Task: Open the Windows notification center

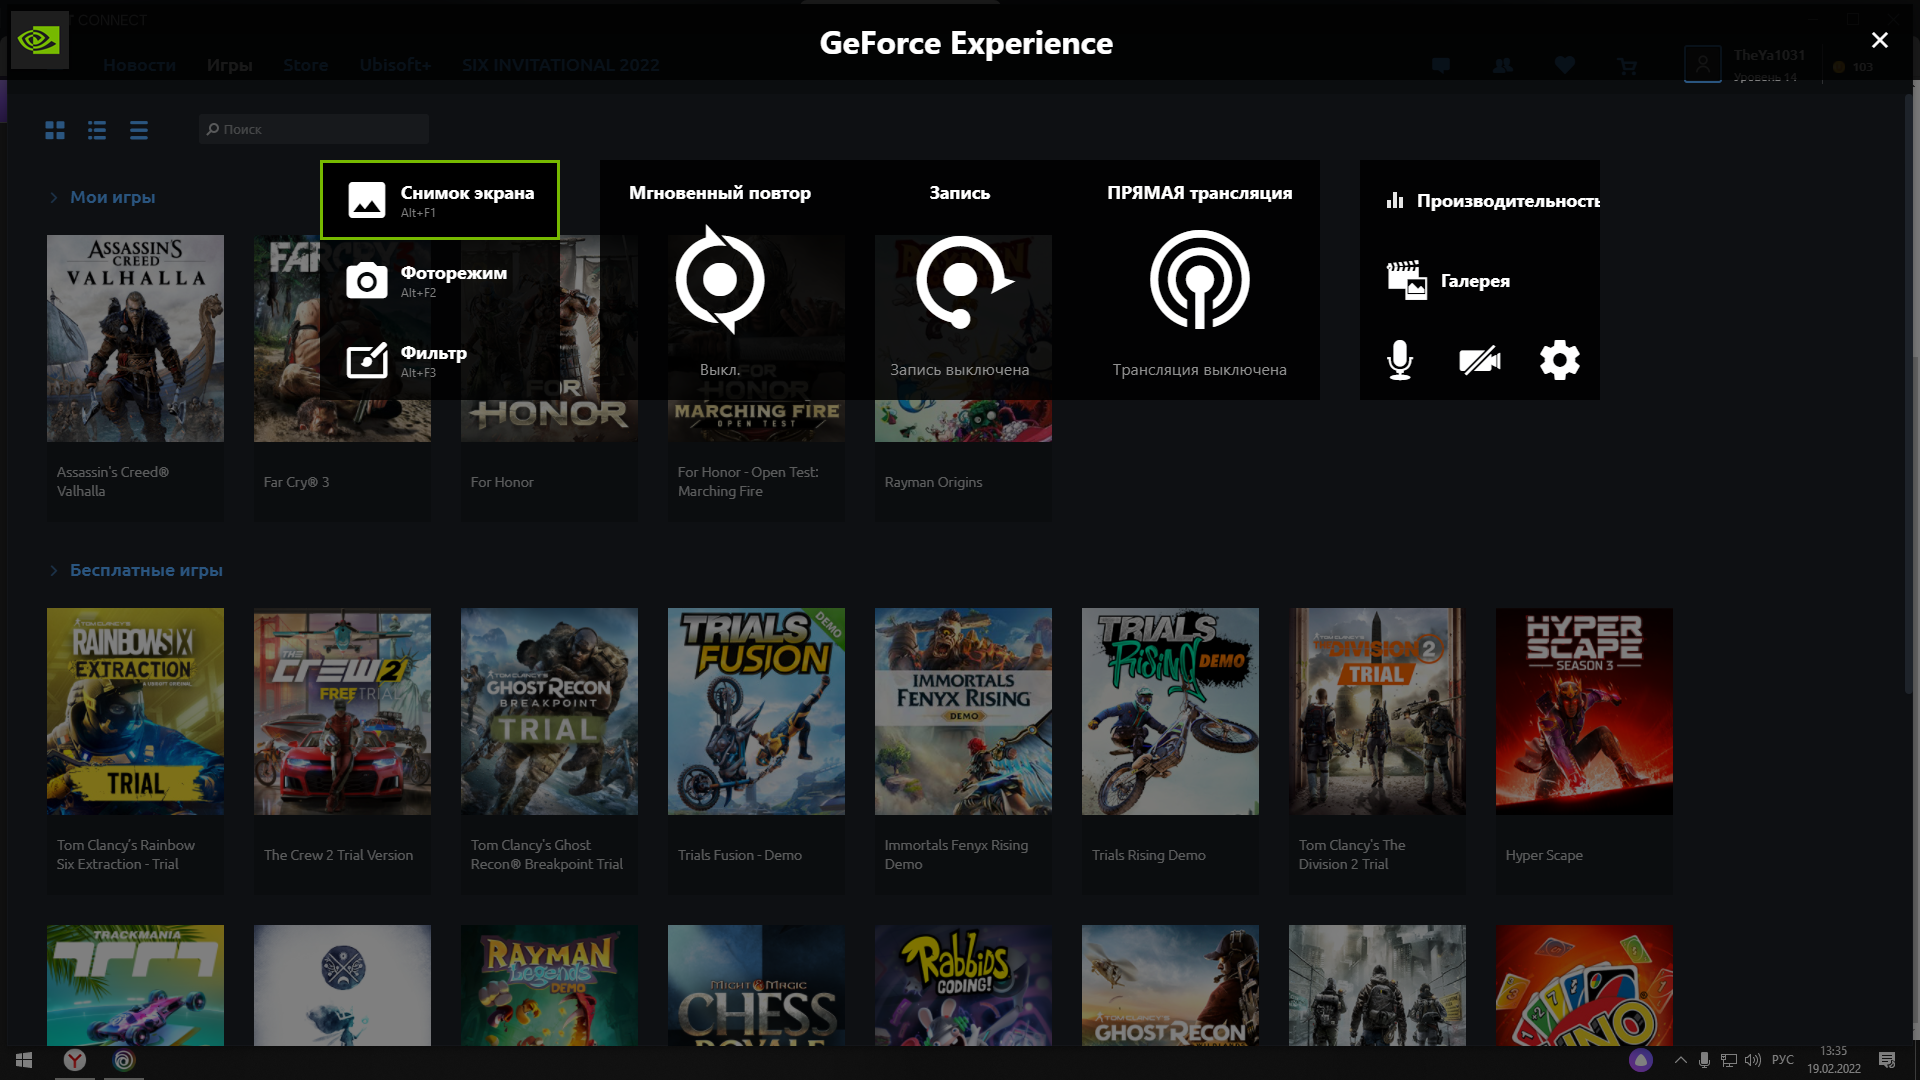Action: point(1887,1060)
